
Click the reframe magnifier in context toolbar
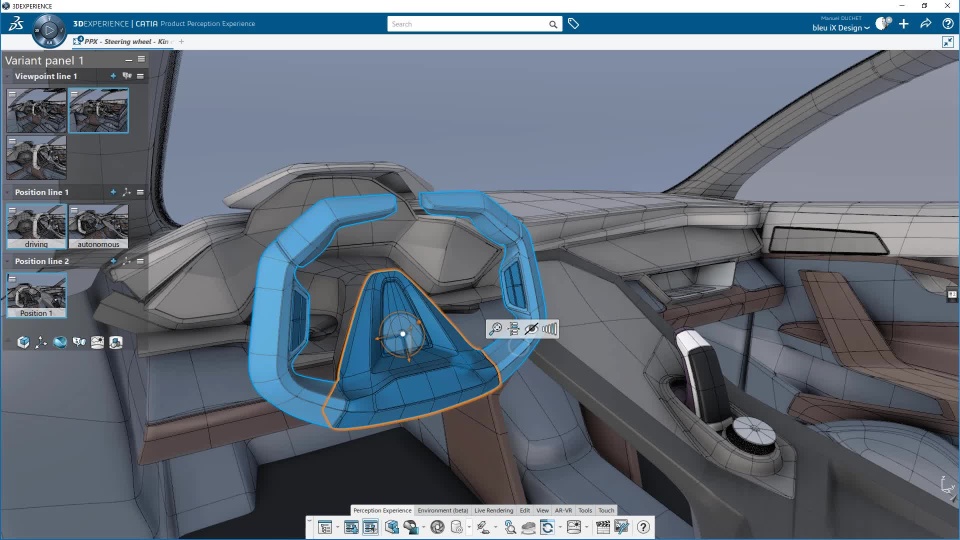click(x=495, y=329)
